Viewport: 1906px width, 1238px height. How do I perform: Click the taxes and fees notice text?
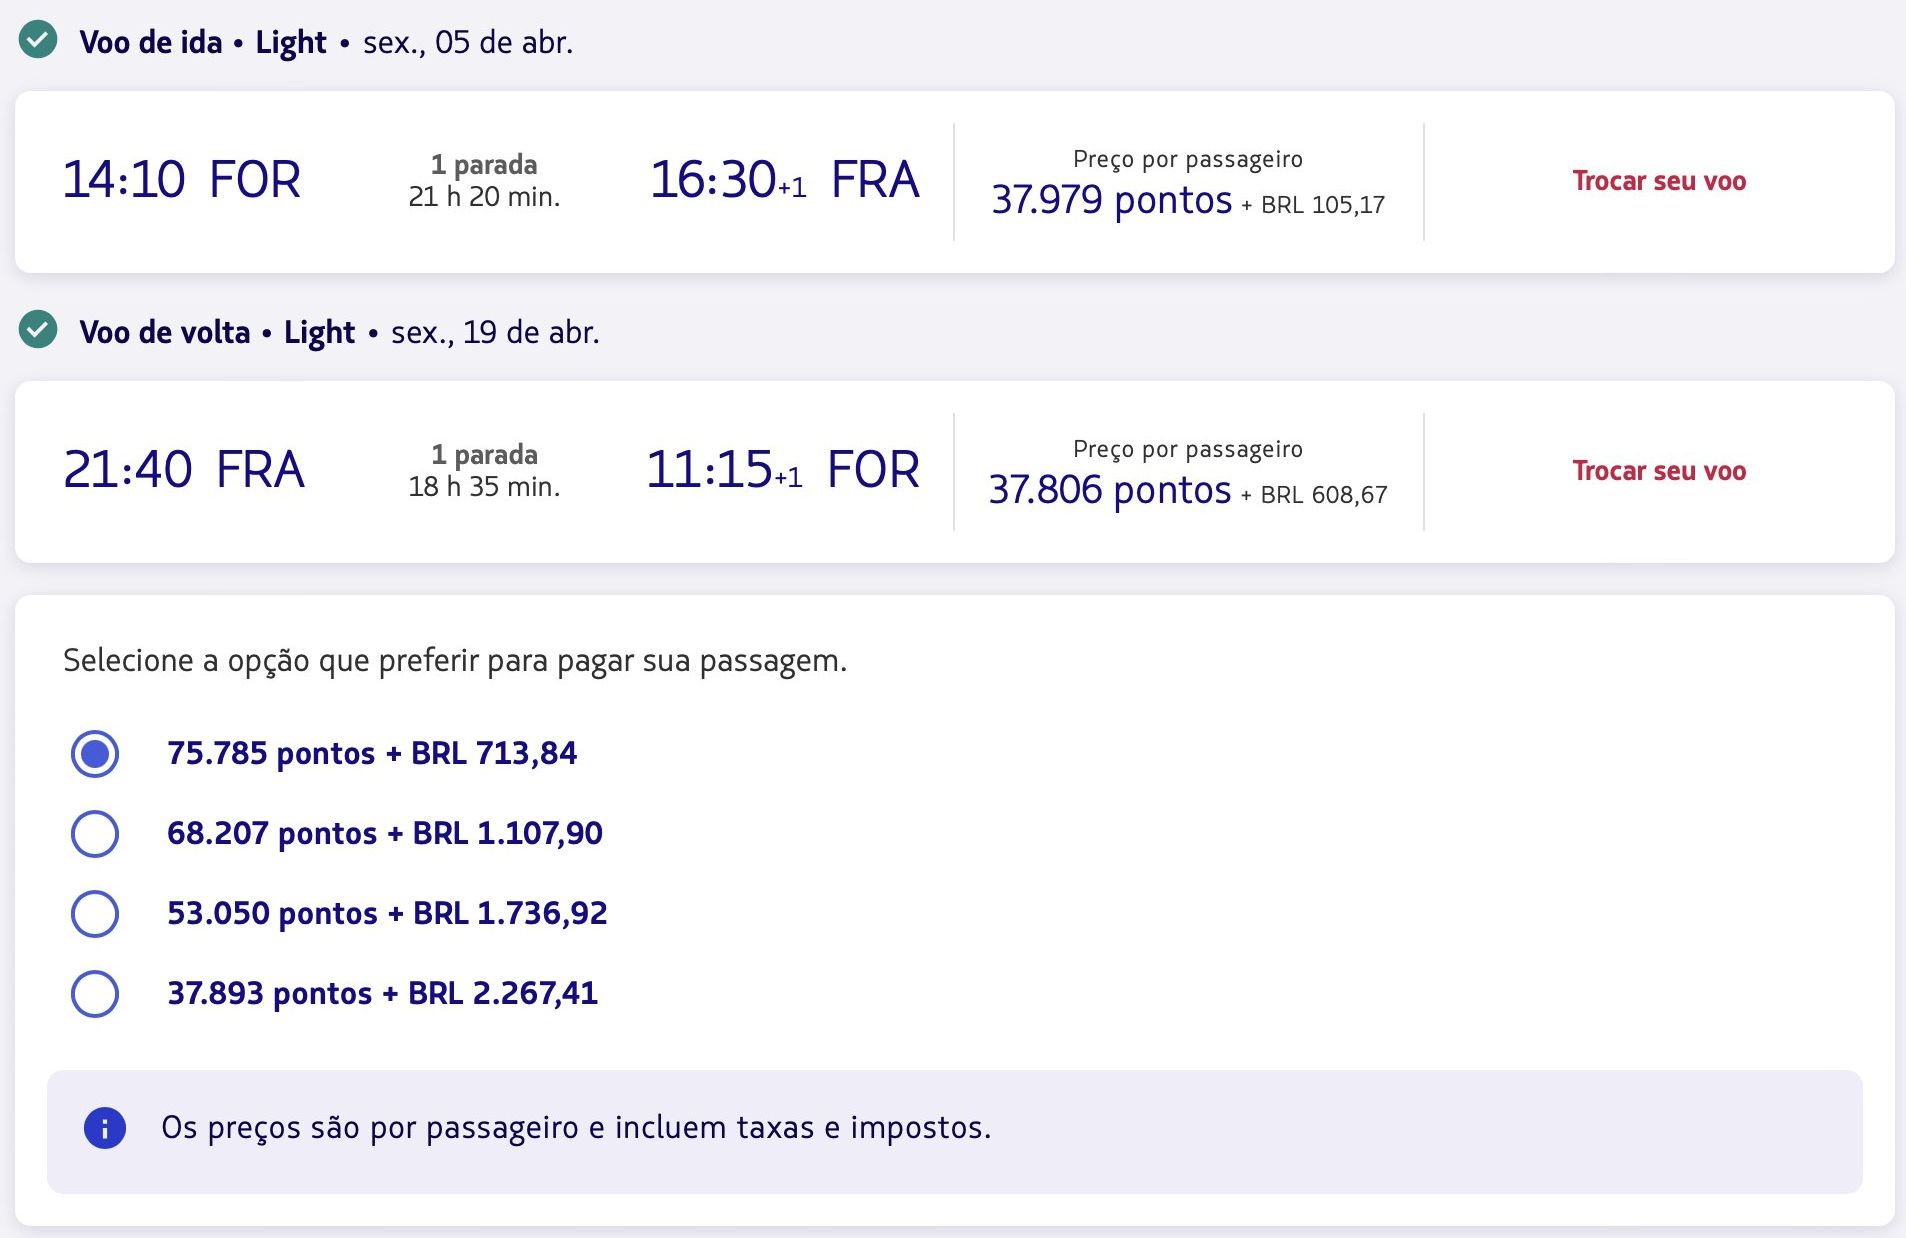pos(576,1128)
